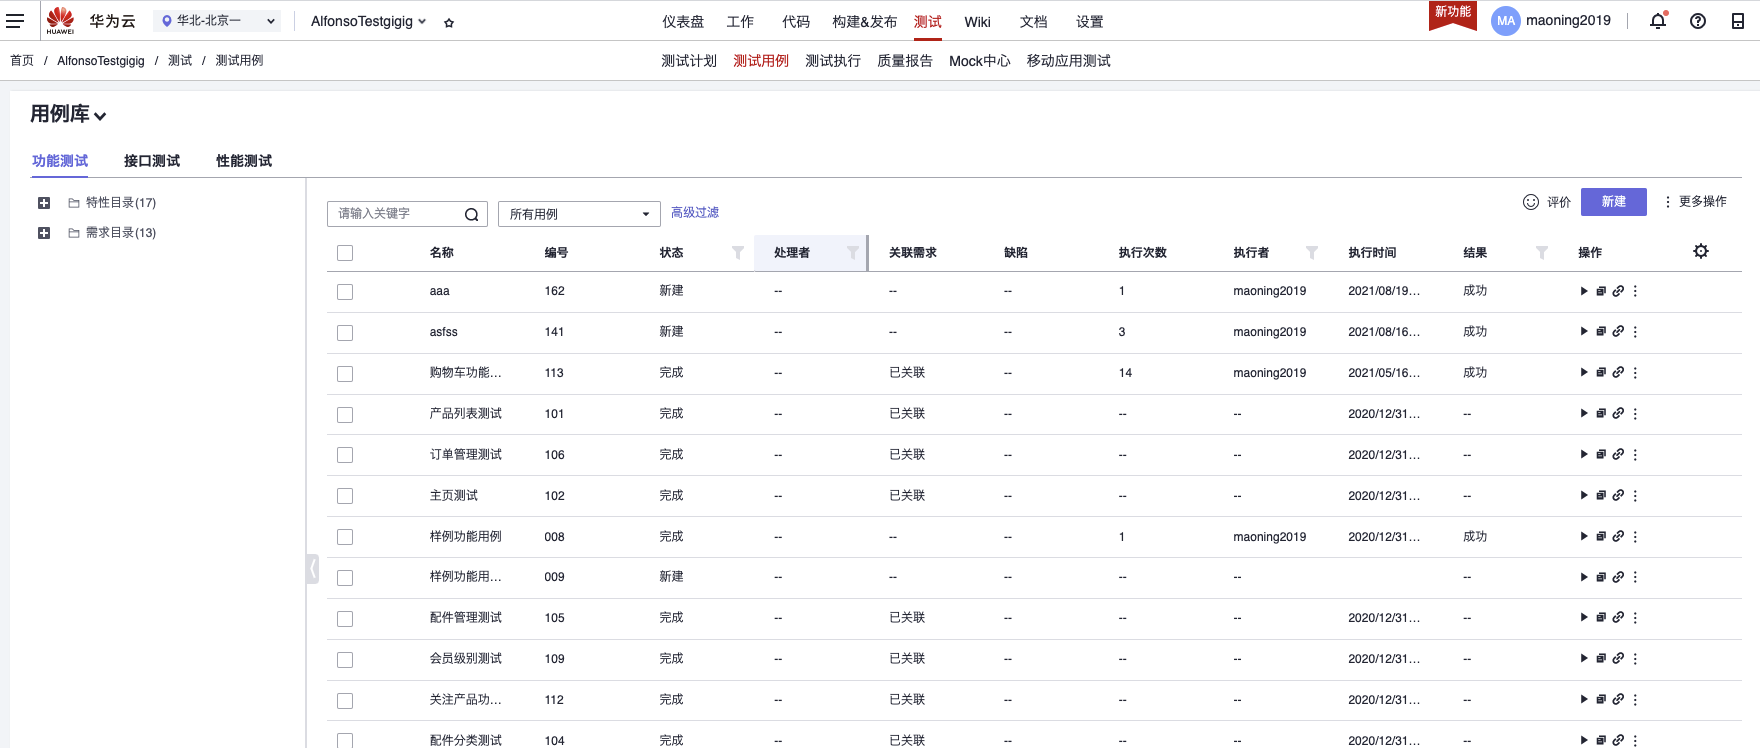Screen dimensions: 1760x748
Task: Open the 测试执行 submenu
Action: tap(833, 61)
